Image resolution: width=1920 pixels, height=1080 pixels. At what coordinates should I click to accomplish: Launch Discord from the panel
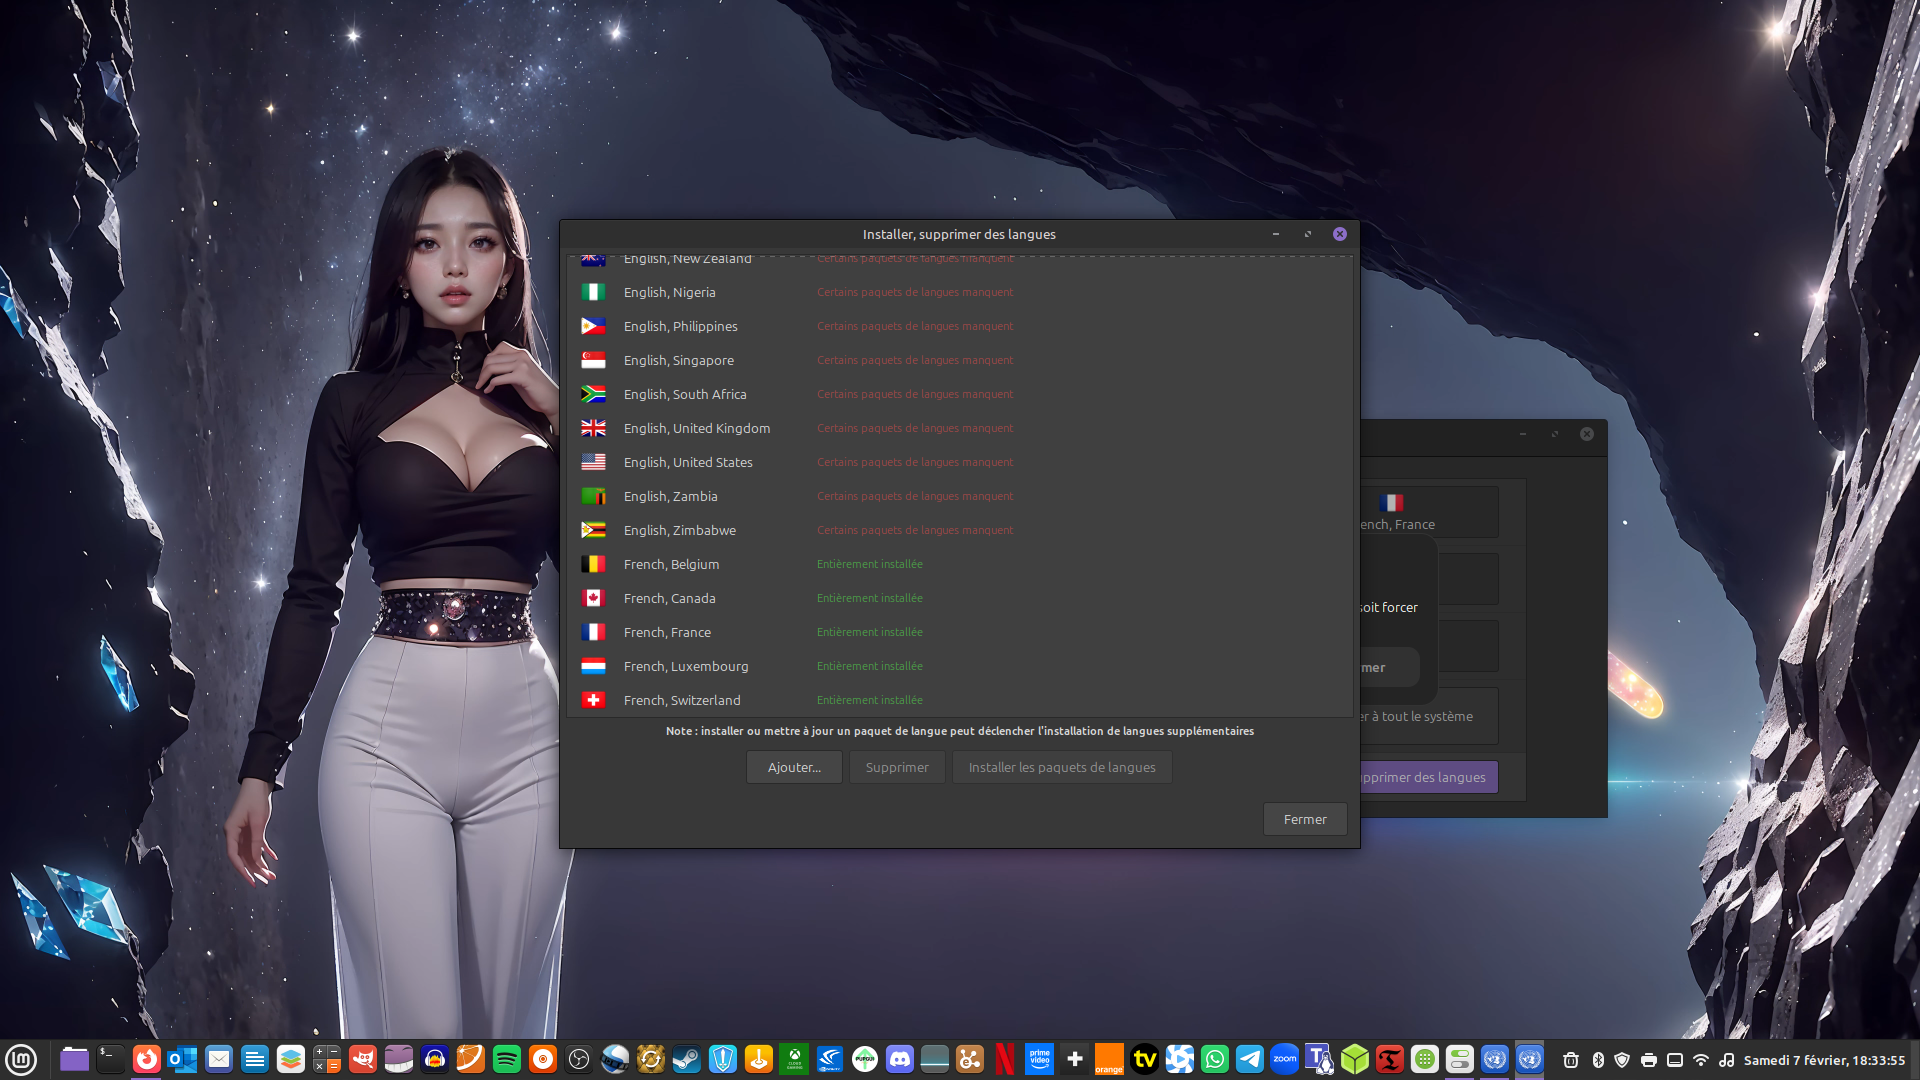[x=900, y=1059]
